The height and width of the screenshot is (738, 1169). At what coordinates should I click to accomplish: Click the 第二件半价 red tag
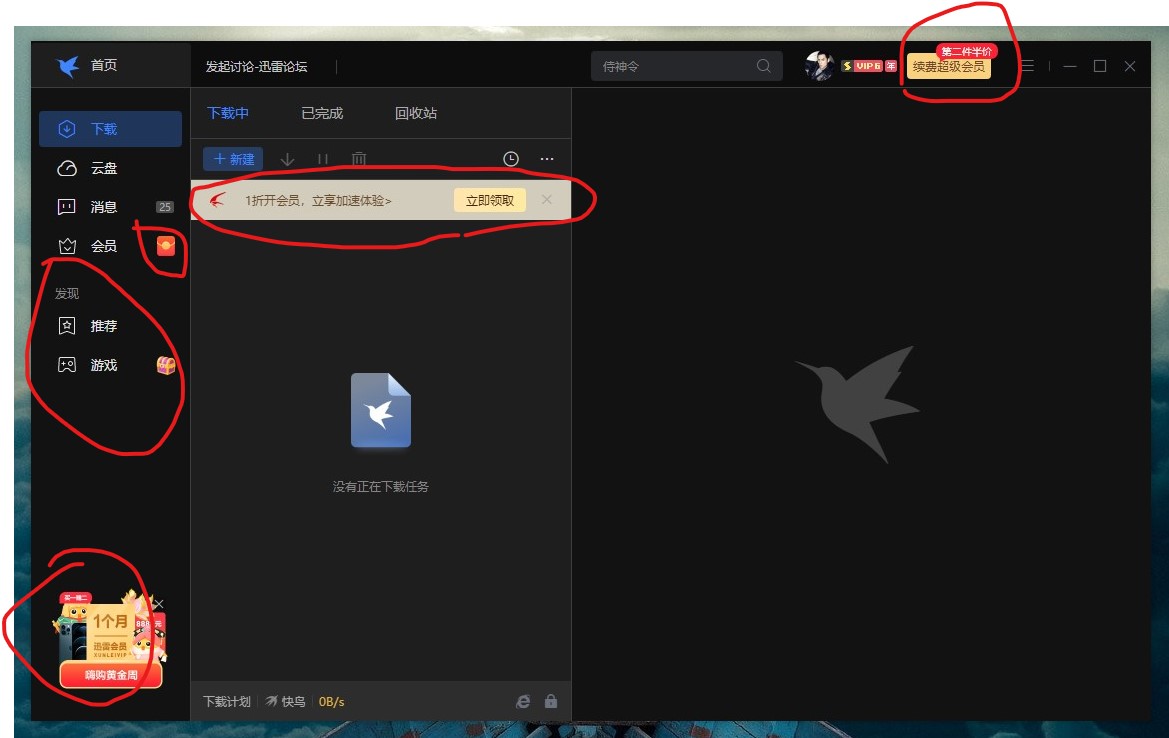point(967,51)
